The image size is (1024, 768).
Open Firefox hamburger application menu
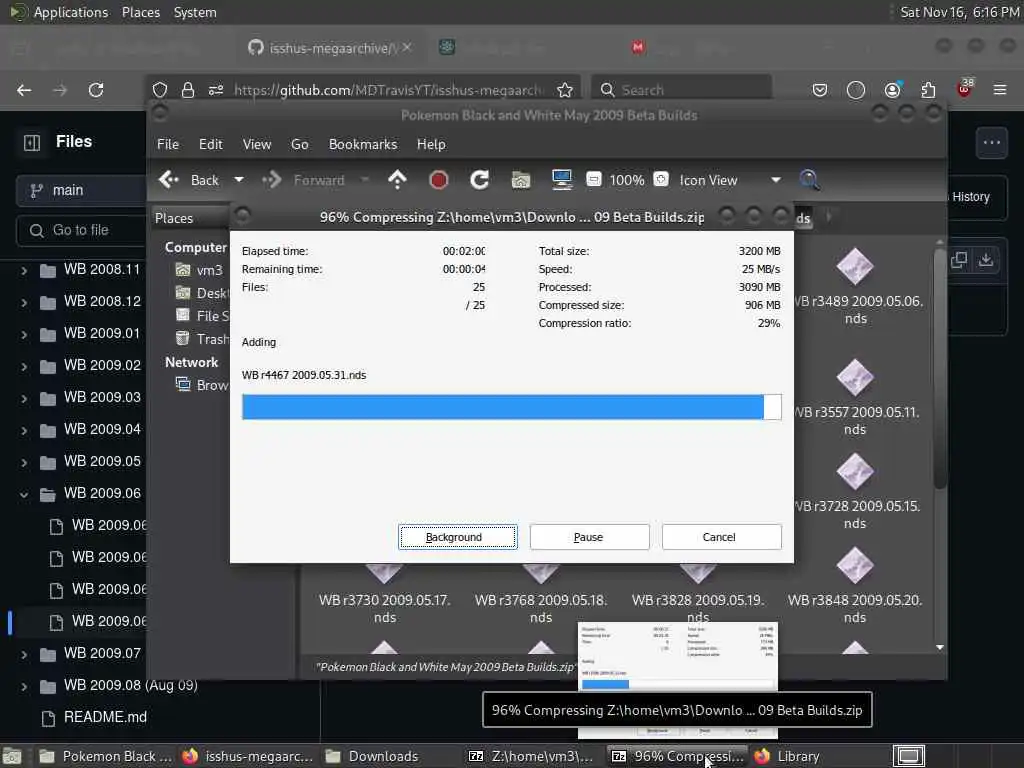(x=1000, y=90)
